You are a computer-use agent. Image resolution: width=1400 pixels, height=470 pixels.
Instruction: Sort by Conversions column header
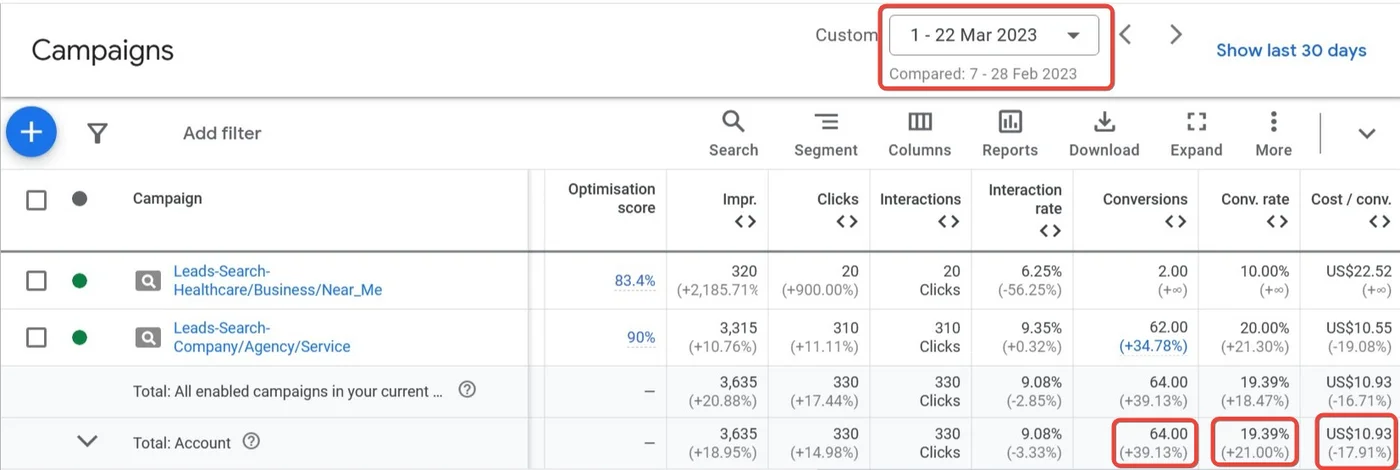pos(1145,199)
